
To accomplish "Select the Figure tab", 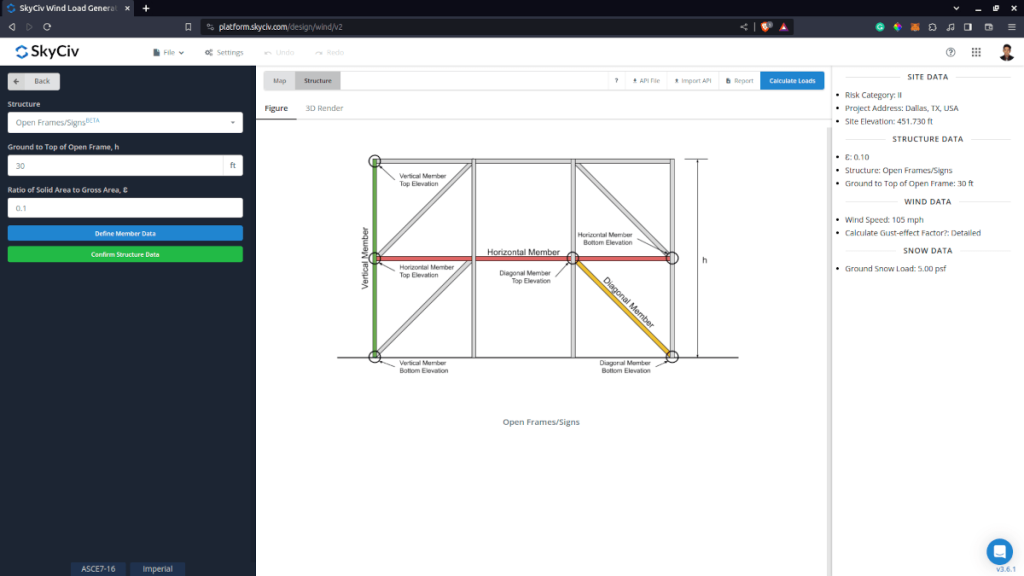I will 277,108.
